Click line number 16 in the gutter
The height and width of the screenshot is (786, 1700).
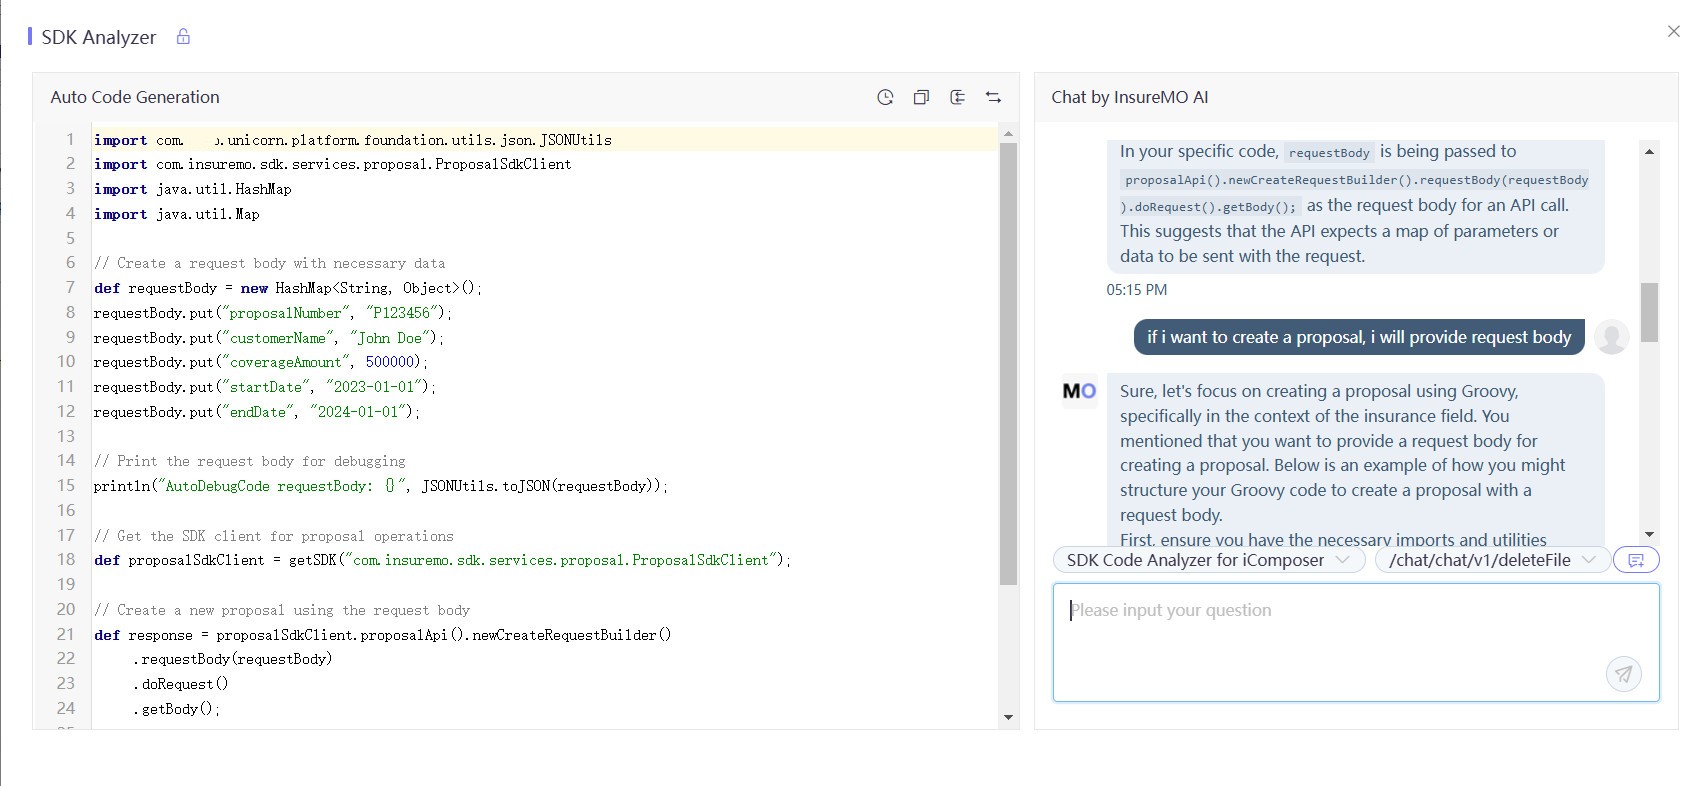pyautogui.click(x=66, y=510)
